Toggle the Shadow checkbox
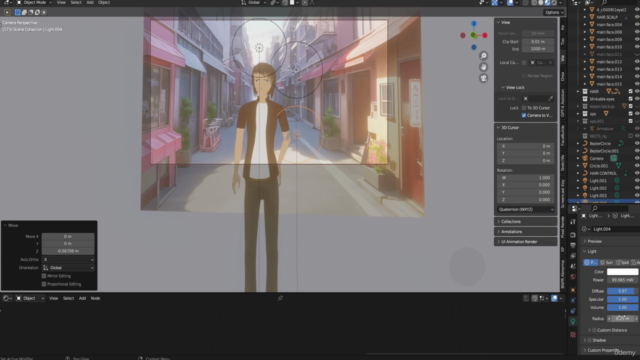 tap(590, 340)
